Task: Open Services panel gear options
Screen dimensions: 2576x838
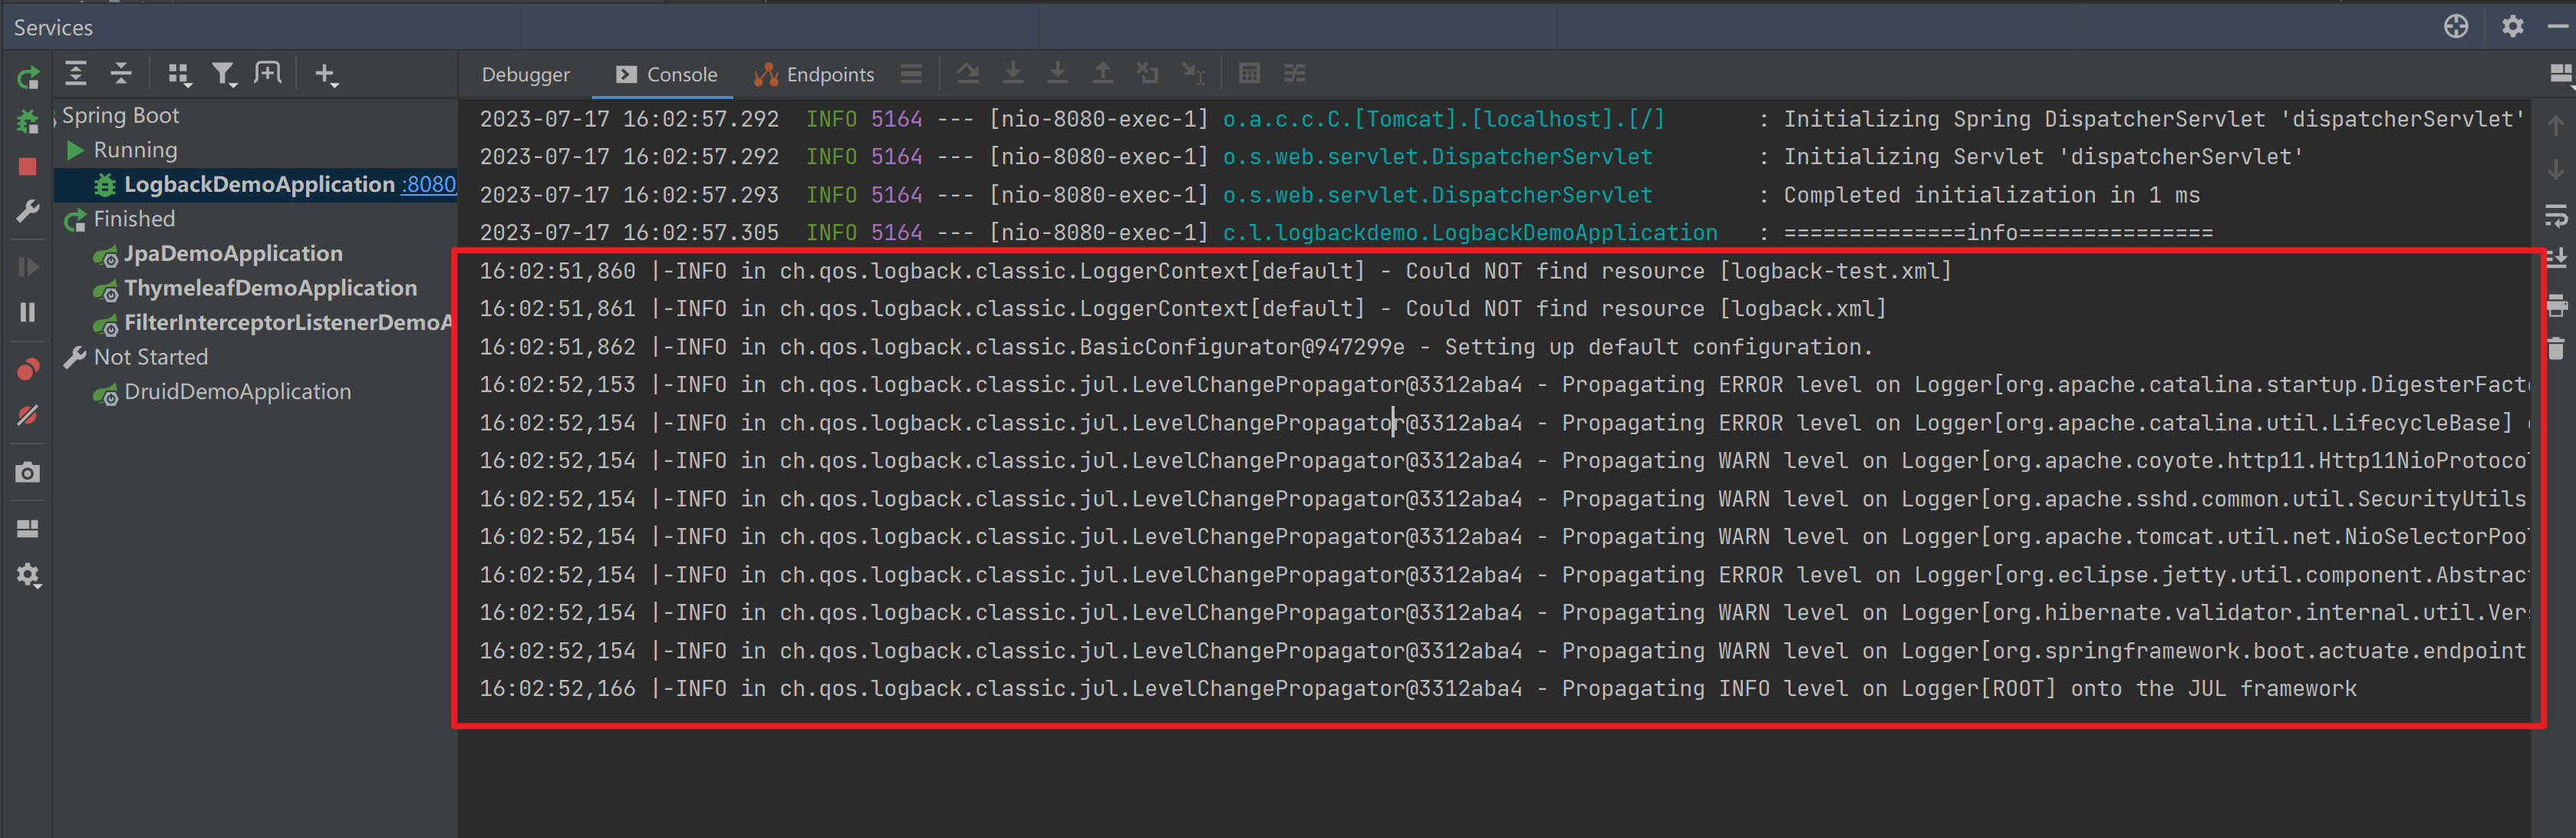Action: point(2512,26)
